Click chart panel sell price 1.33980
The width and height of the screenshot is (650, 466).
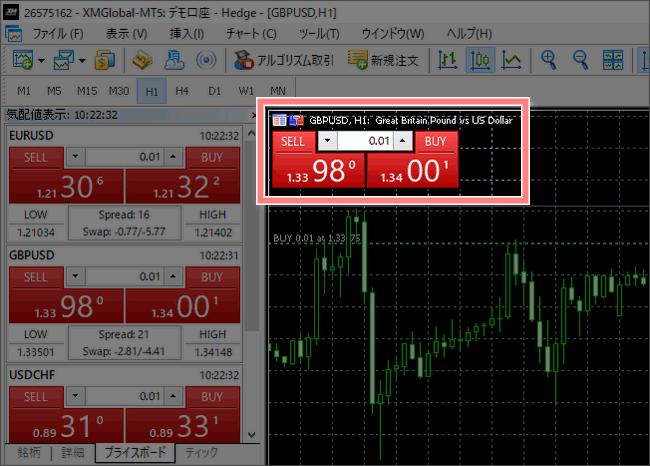(x=318, y=171)
